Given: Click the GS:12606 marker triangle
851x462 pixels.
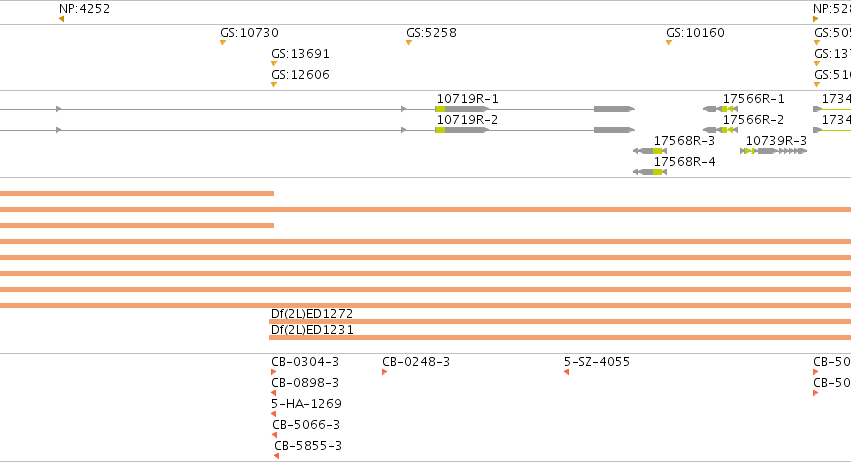Looking at the screenshot, I should (274, 84).
